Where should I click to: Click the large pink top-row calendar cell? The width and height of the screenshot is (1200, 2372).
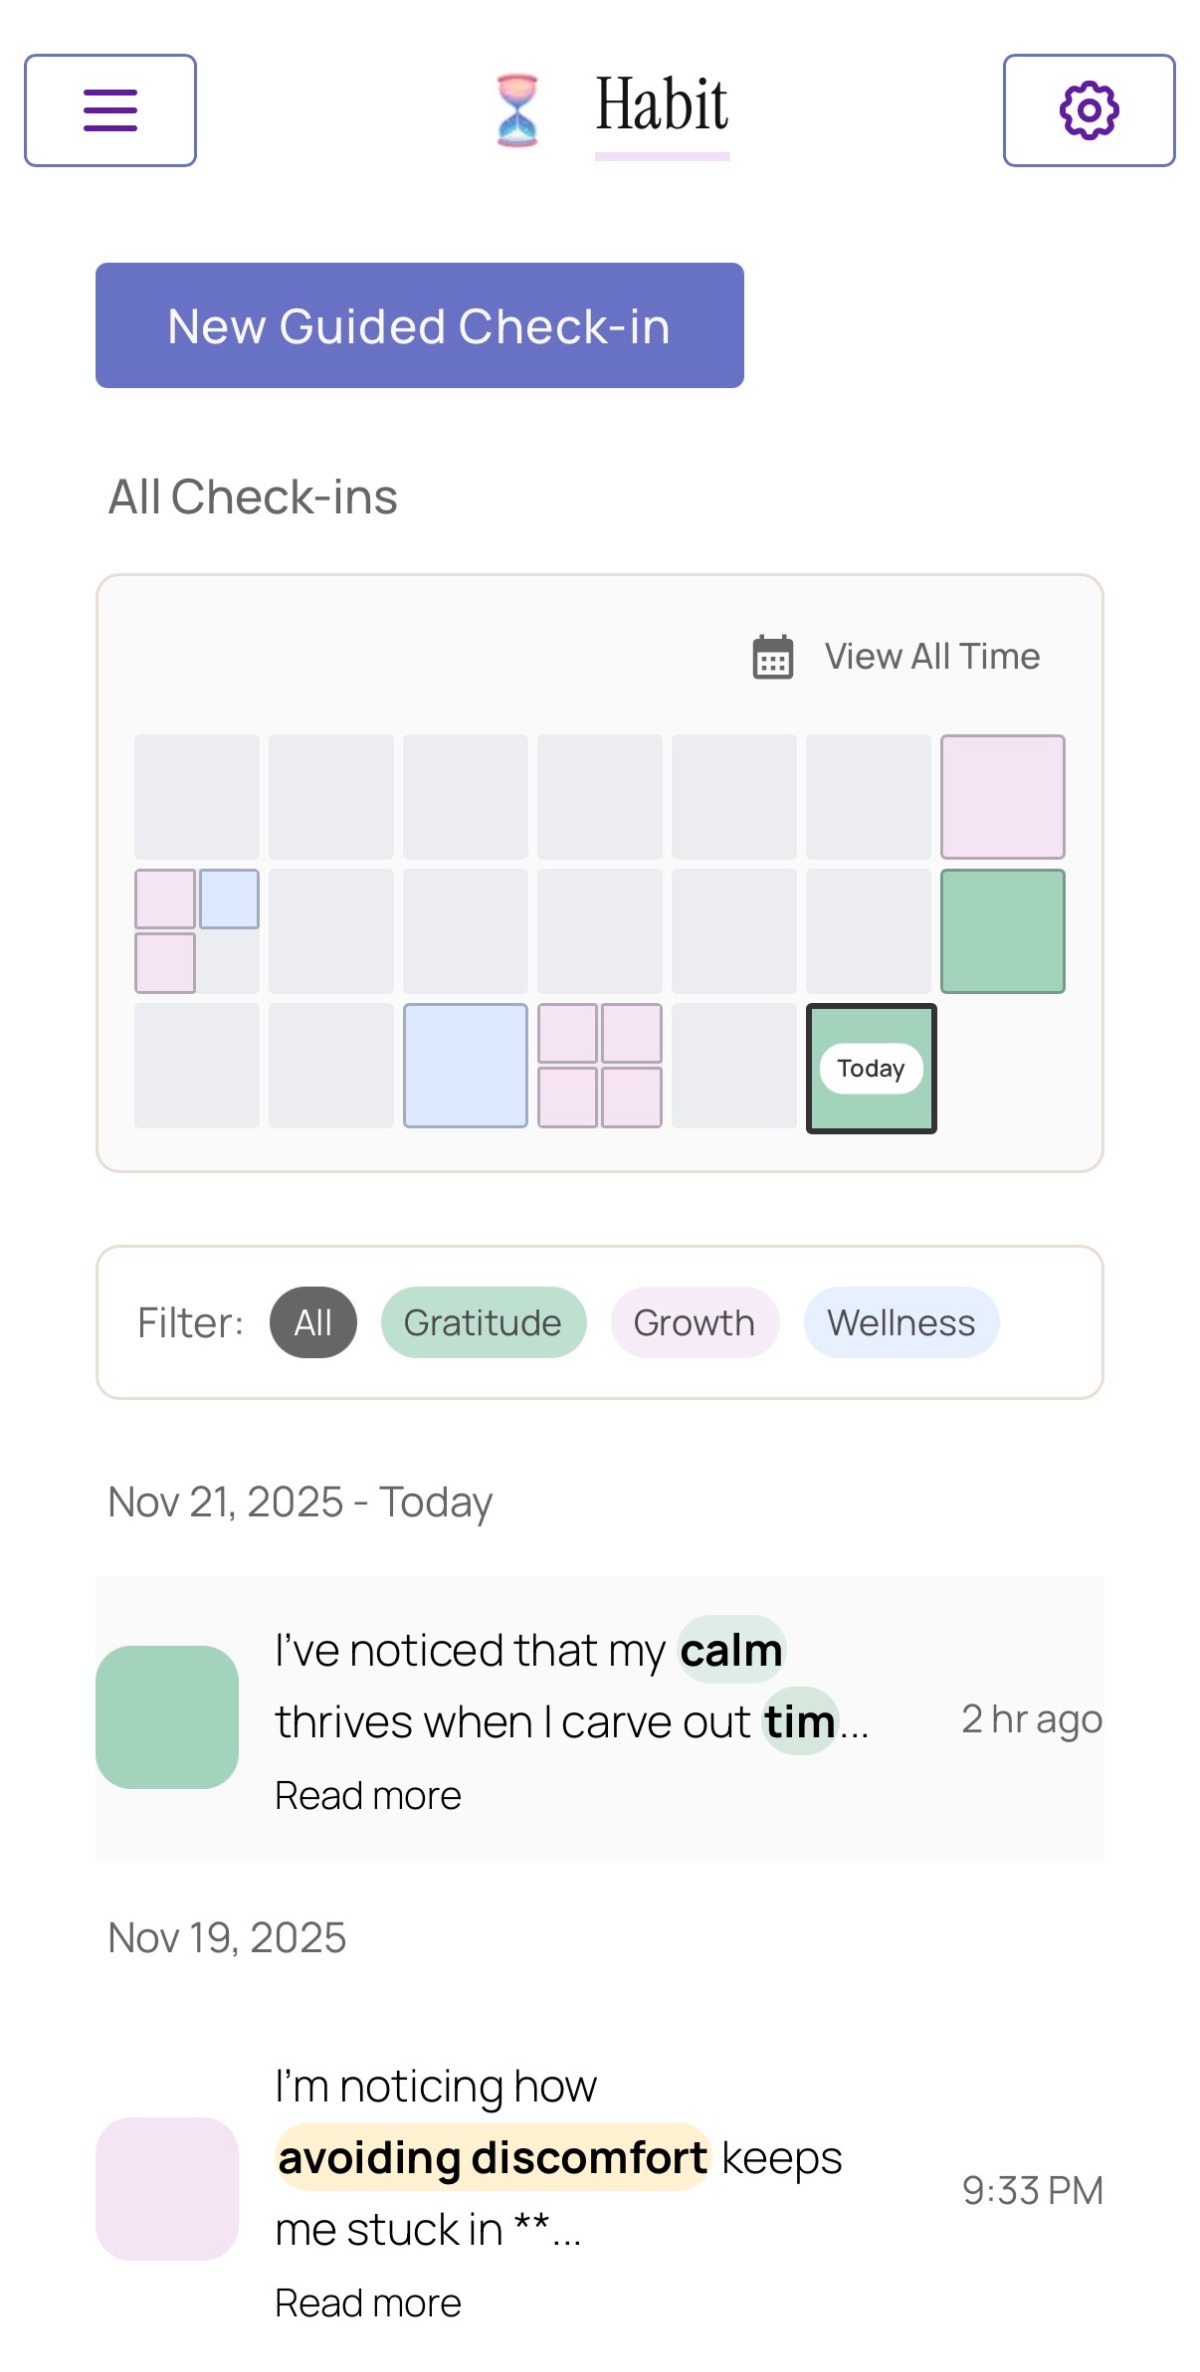tap(1002, 797)
